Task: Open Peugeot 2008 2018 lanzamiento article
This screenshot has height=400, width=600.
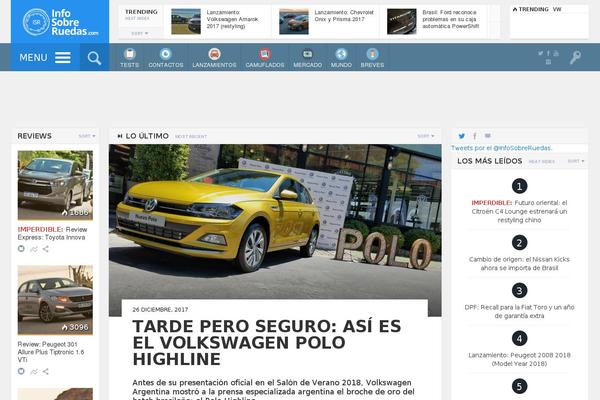Action: pyautogui.click(x=519, y=359)
